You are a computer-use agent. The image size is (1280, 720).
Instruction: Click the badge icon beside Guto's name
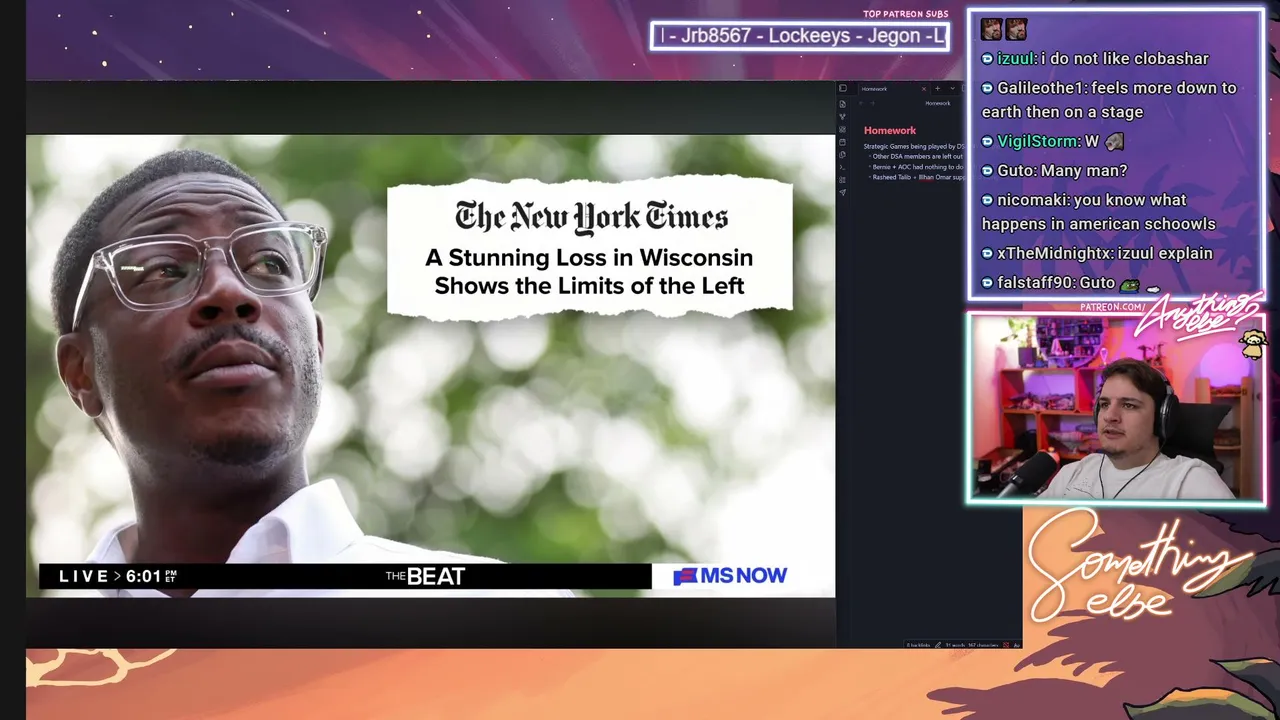(988, 171)
